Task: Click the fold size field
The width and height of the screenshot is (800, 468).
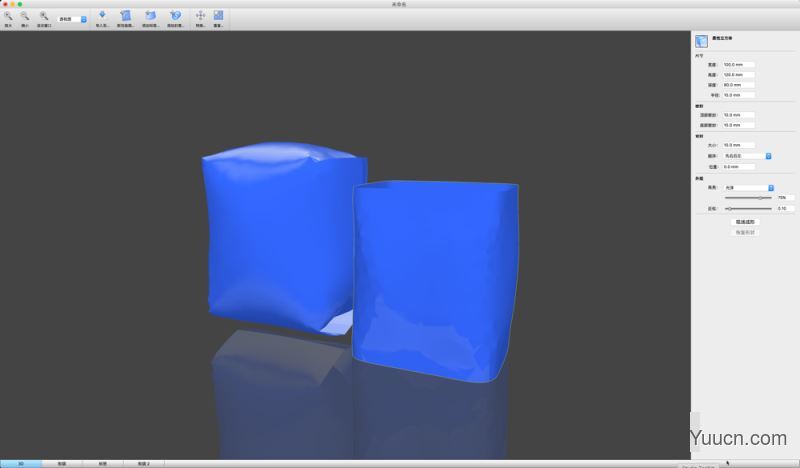Action: [738, 145]
